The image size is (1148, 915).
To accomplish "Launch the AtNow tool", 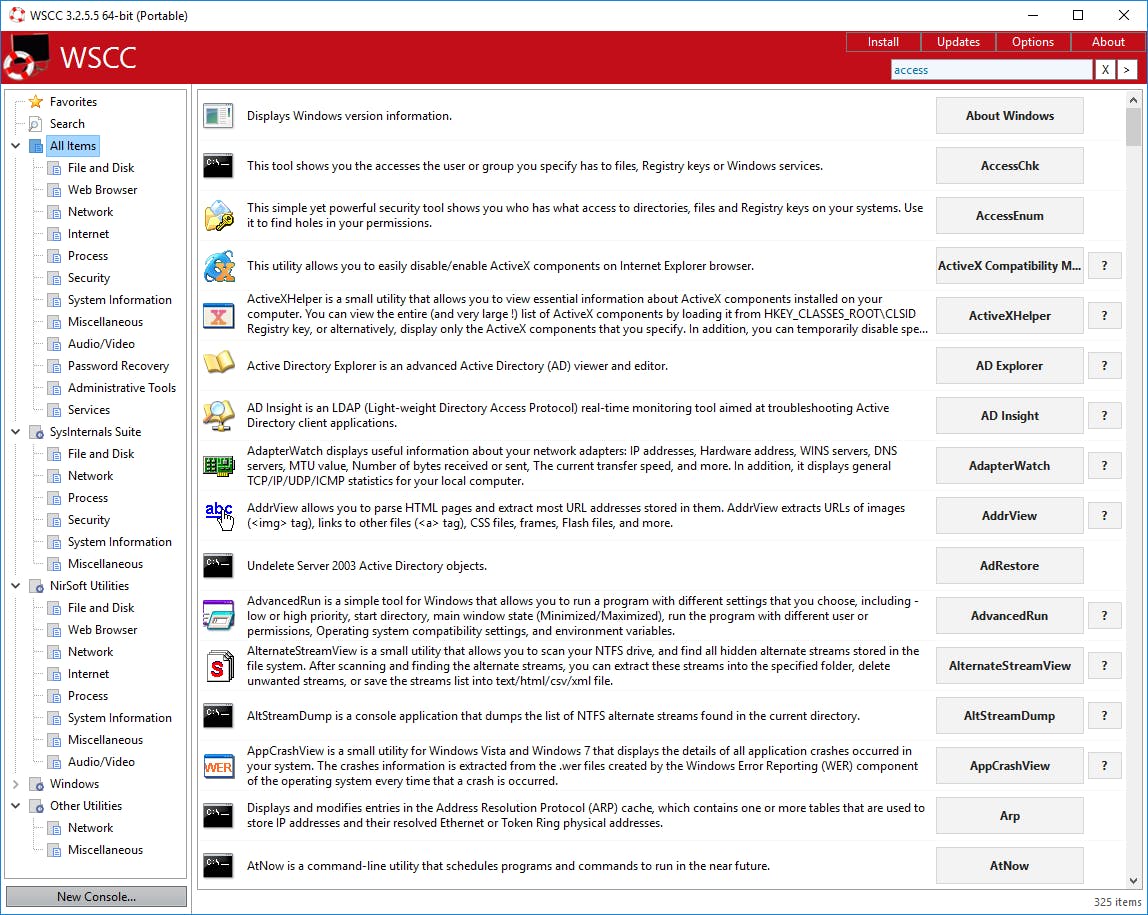I will click(x=1010, y=866).
